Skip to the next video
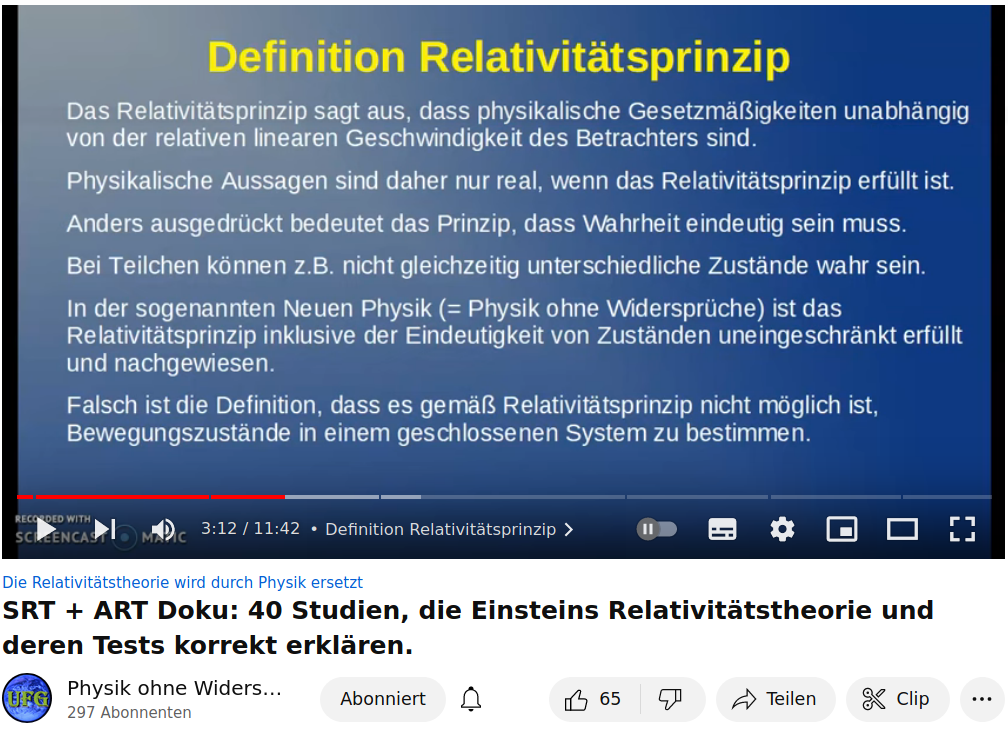Viewport: 1008px width, 741px height. [x=105, y=529]
